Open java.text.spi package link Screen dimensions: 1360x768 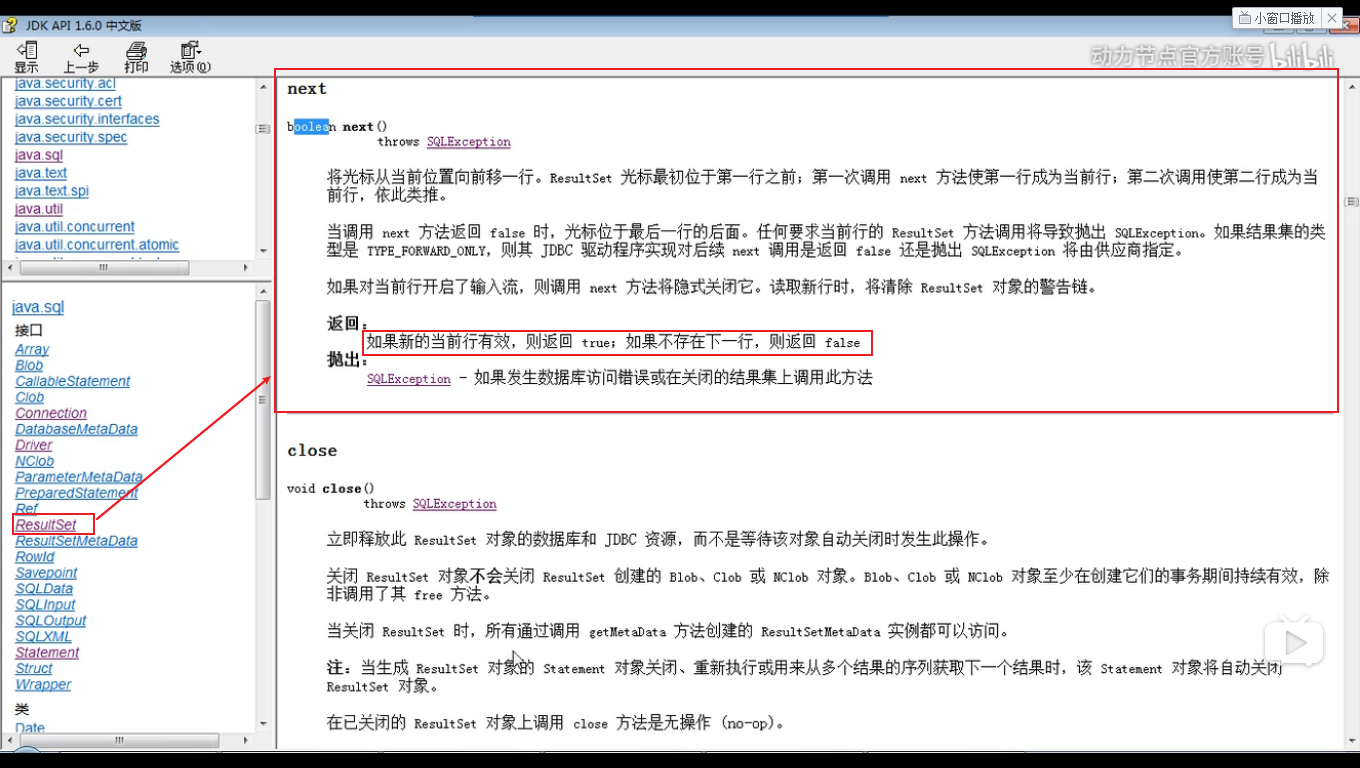[52, 191]
